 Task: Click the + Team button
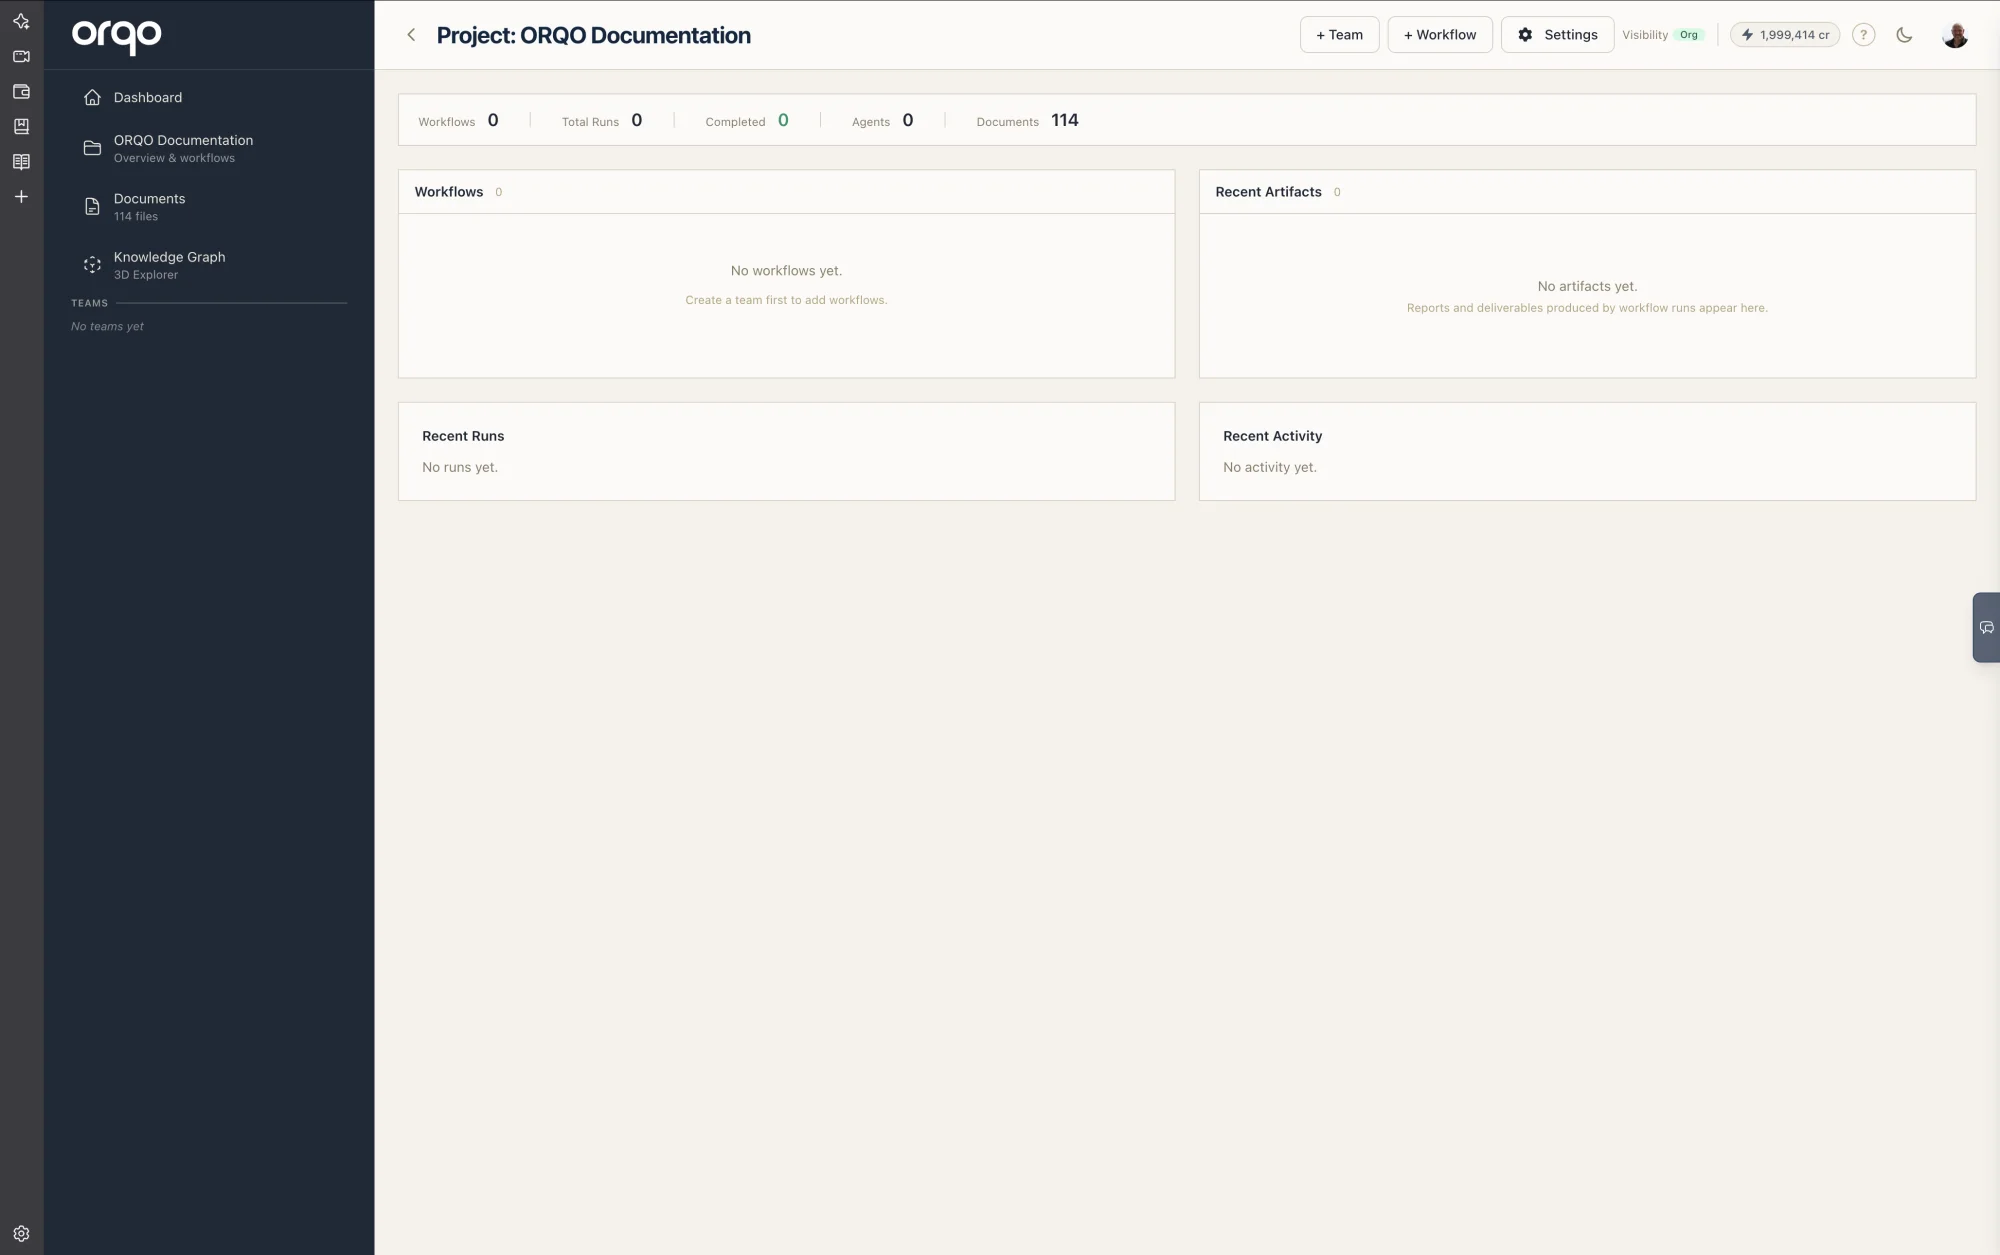click(1339, 35)
